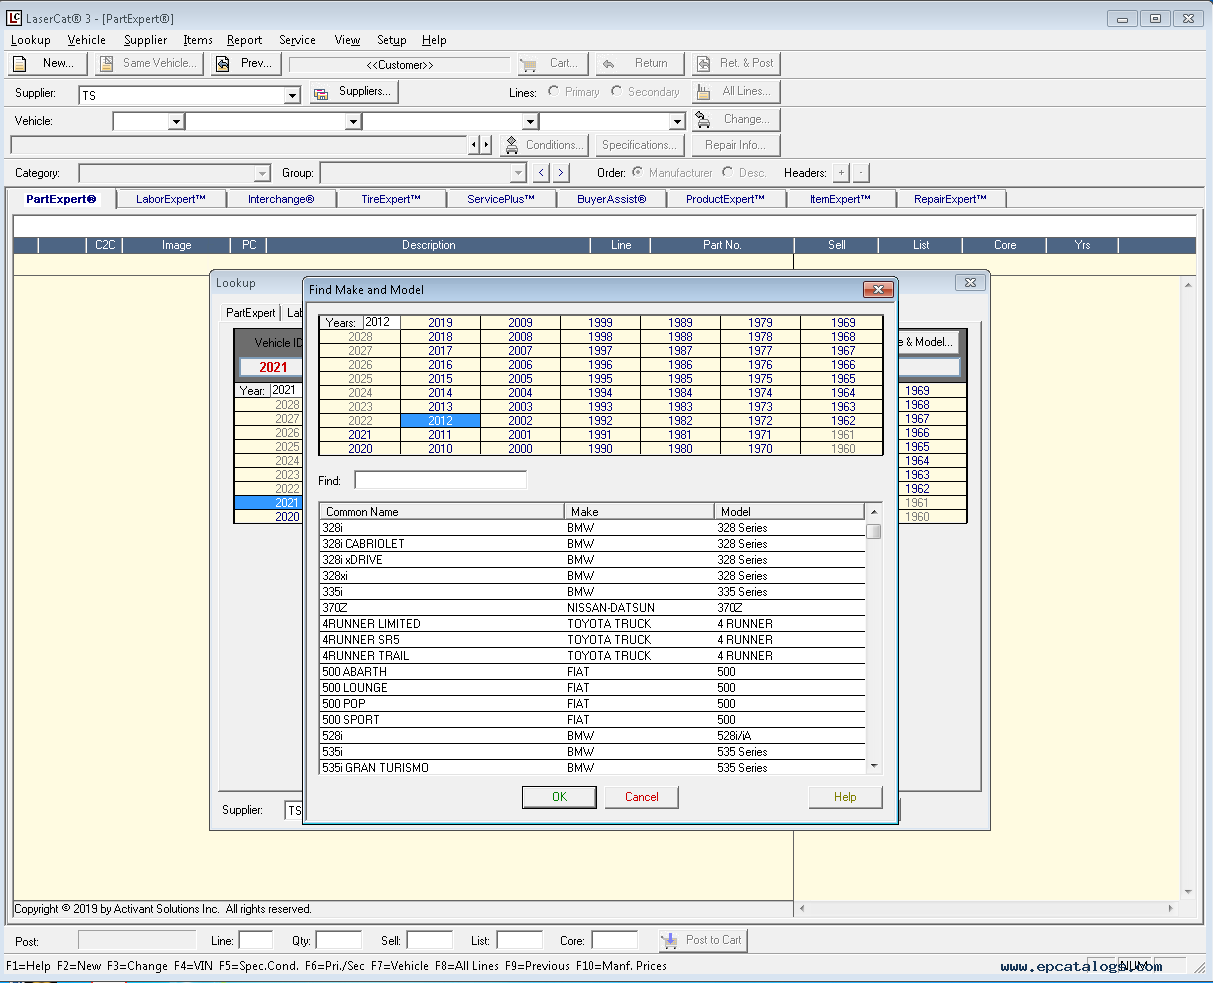Select year 2005 in the Years grid

coord(520,379)
